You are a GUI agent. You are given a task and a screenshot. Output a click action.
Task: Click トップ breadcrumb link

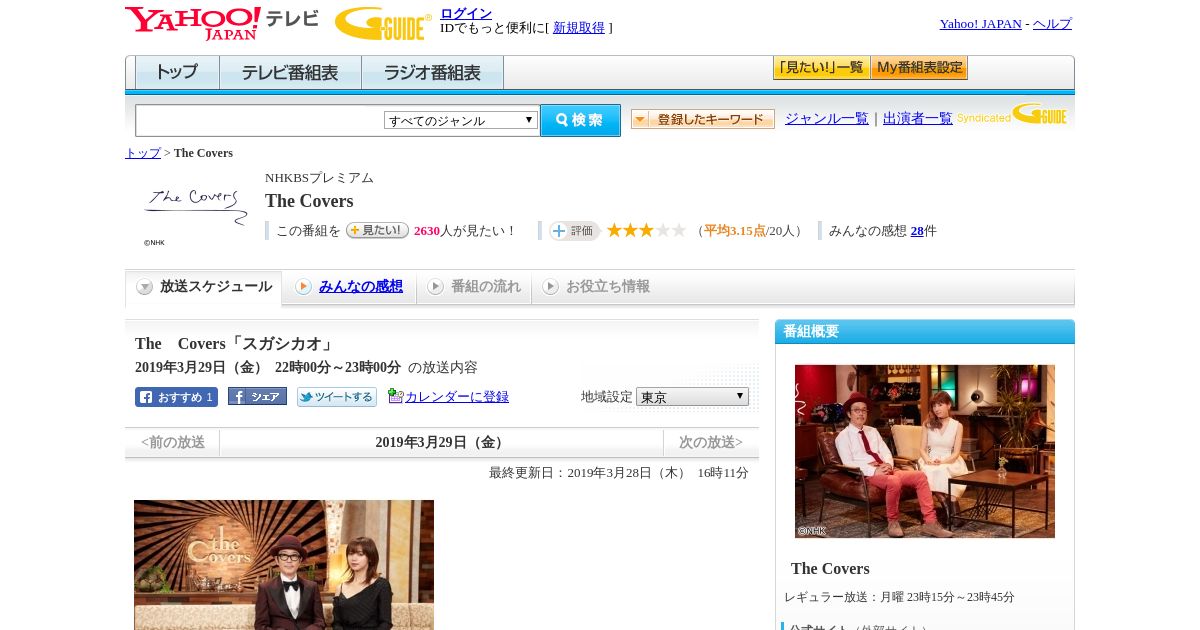point(142,153)
